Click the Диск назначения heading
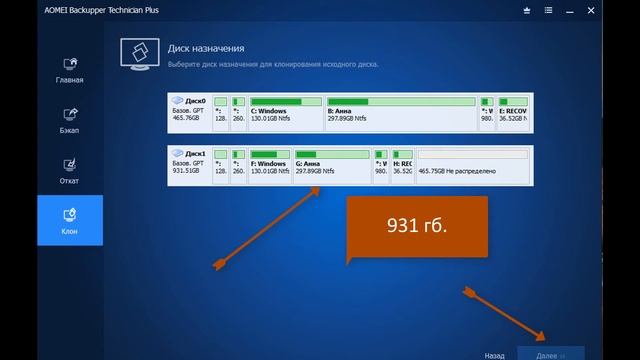 pyautogui.click(x=206, y=49)
